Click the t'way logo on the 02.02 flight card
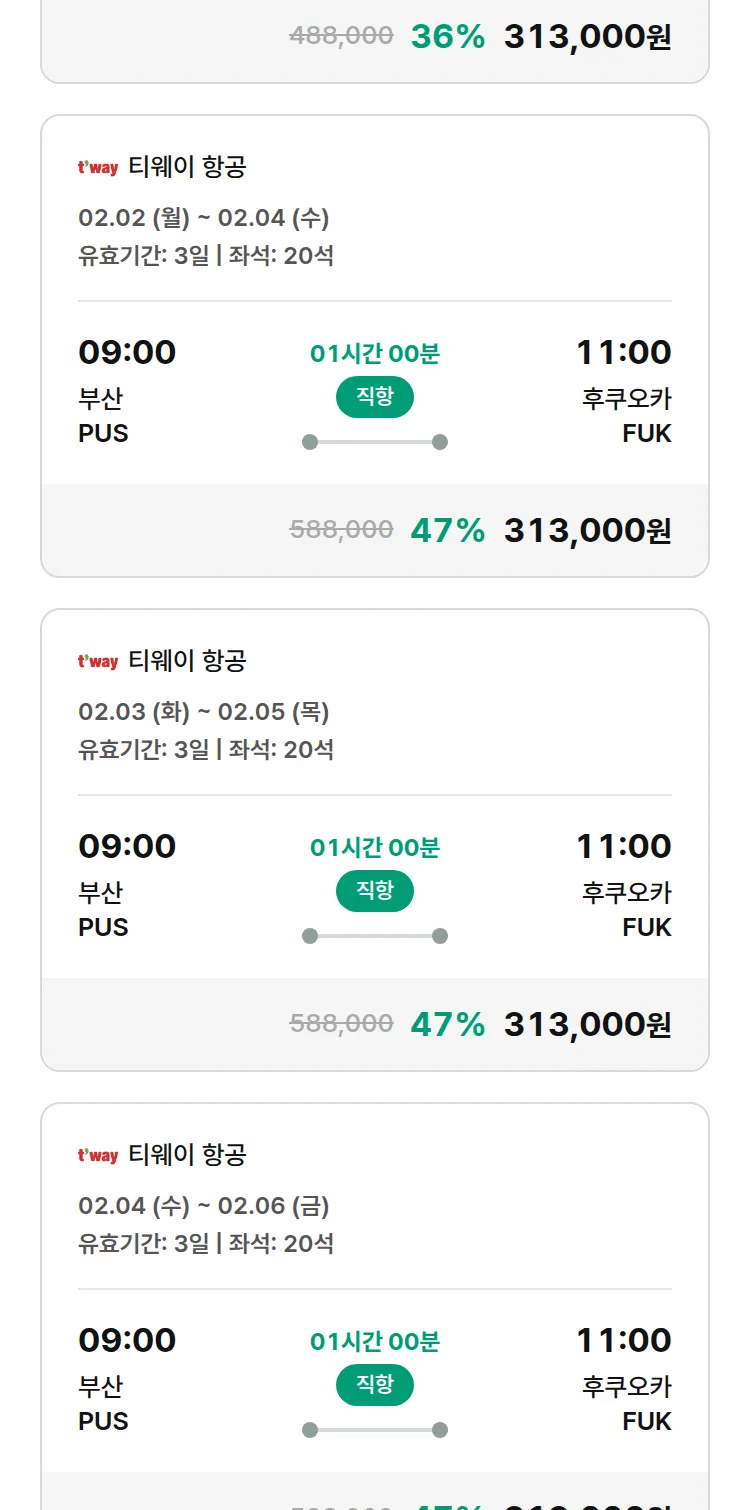Screen dimensions: 750x1510 coord(98,168)
